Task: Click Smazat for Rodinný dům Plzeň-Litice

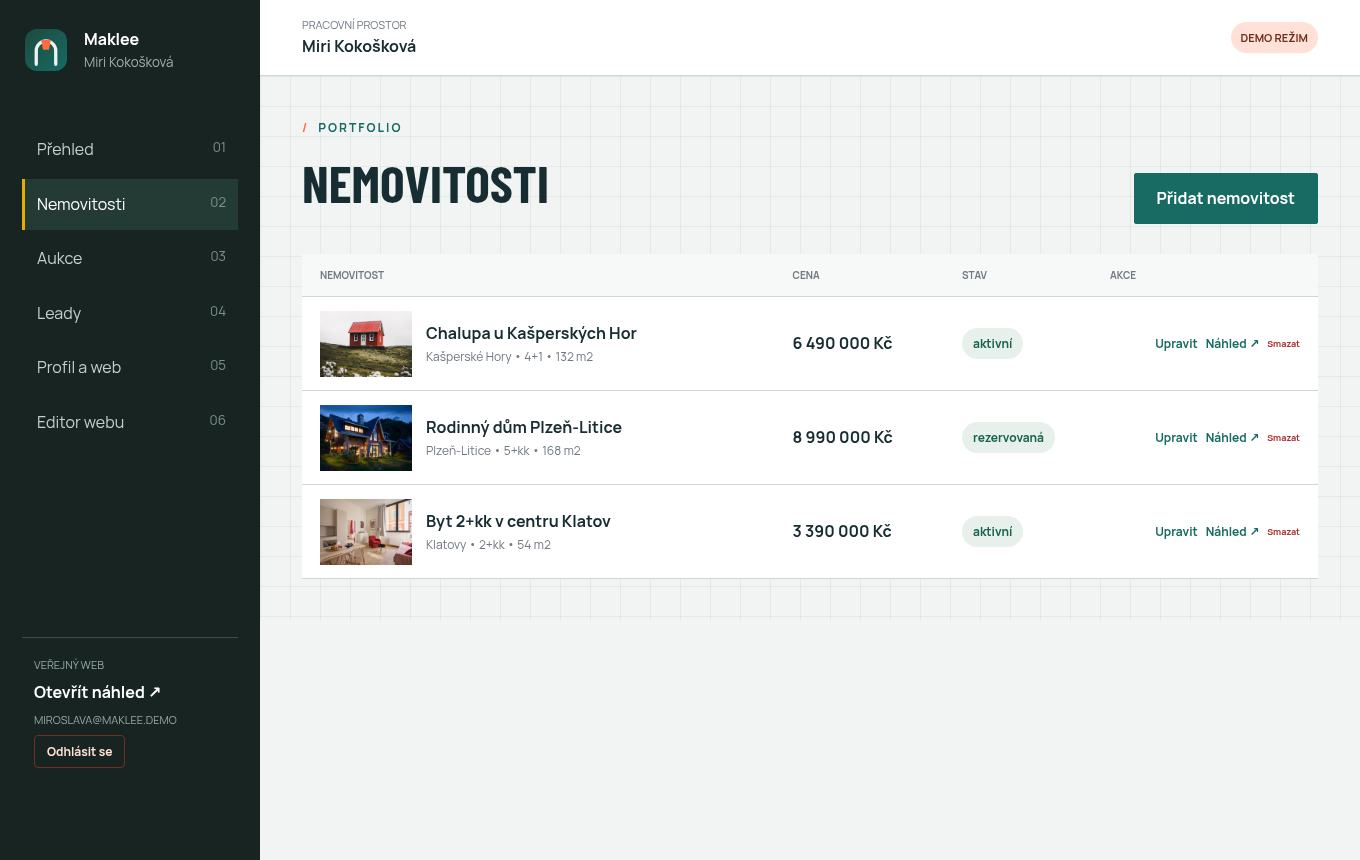Action: 1283,438
